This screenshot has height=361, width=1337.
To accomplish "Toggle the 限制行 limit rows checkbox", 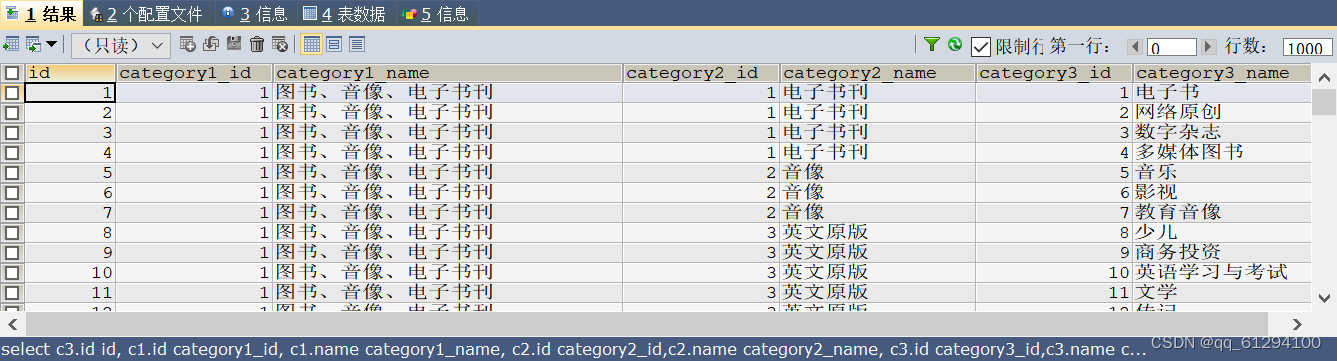I will [x=981, y=46].
